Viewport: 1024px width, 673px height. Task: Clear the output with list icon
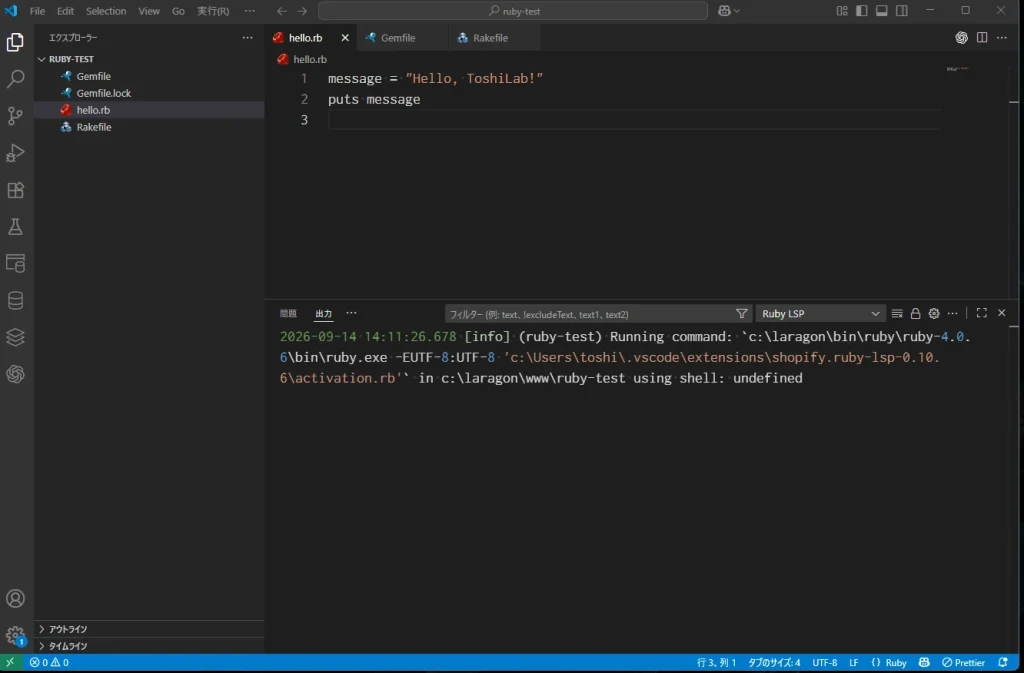(897, 313)
